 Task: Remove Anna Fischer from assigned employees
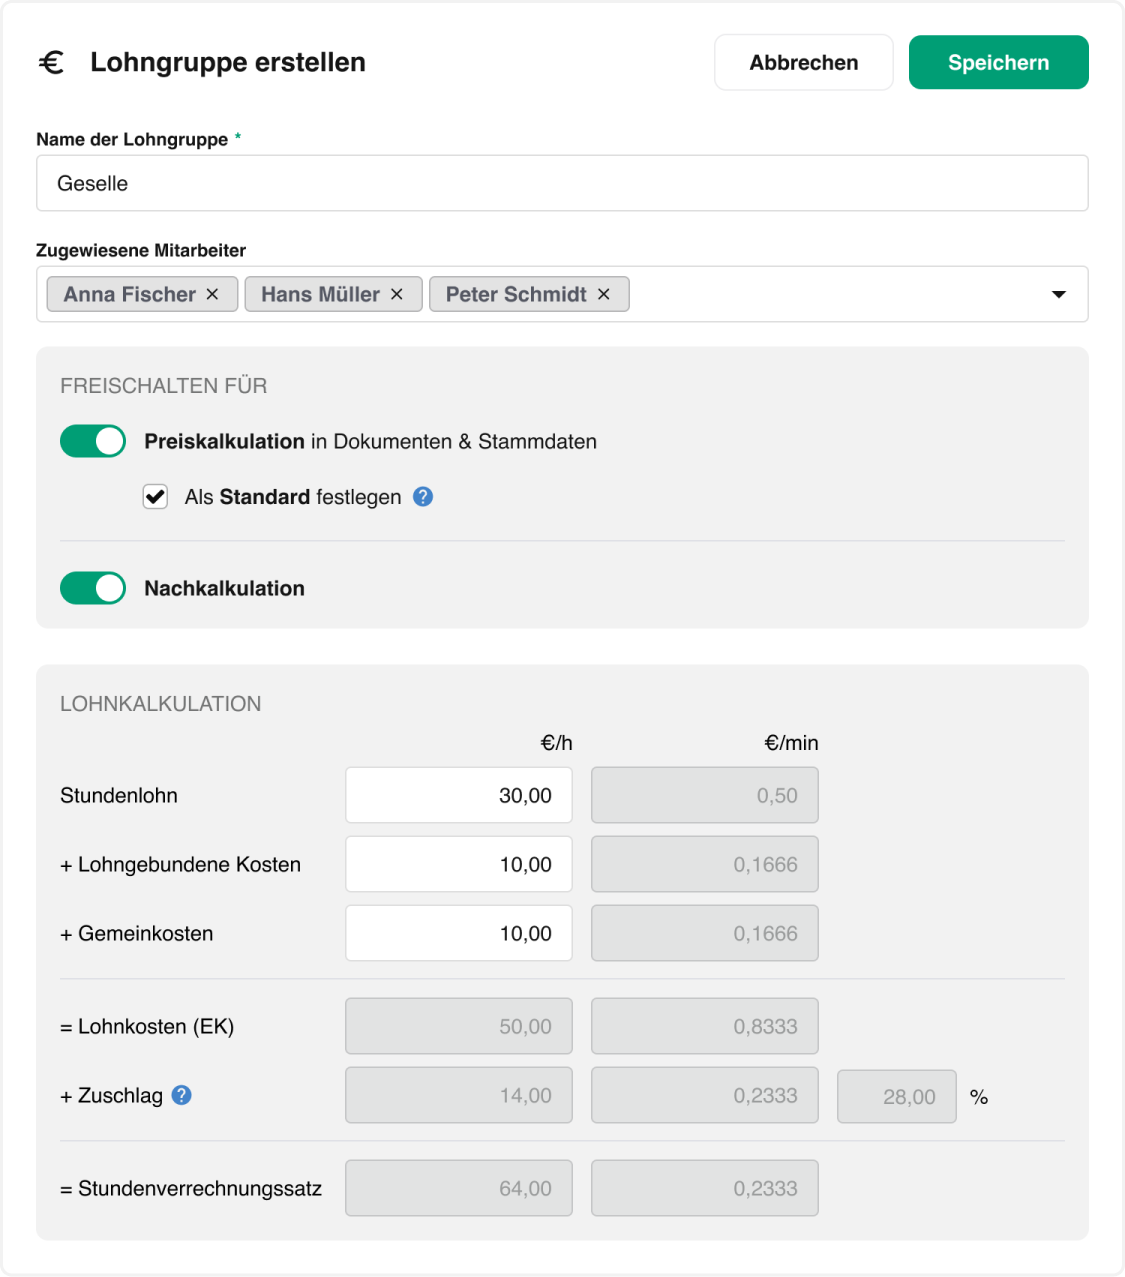point(212,294)
